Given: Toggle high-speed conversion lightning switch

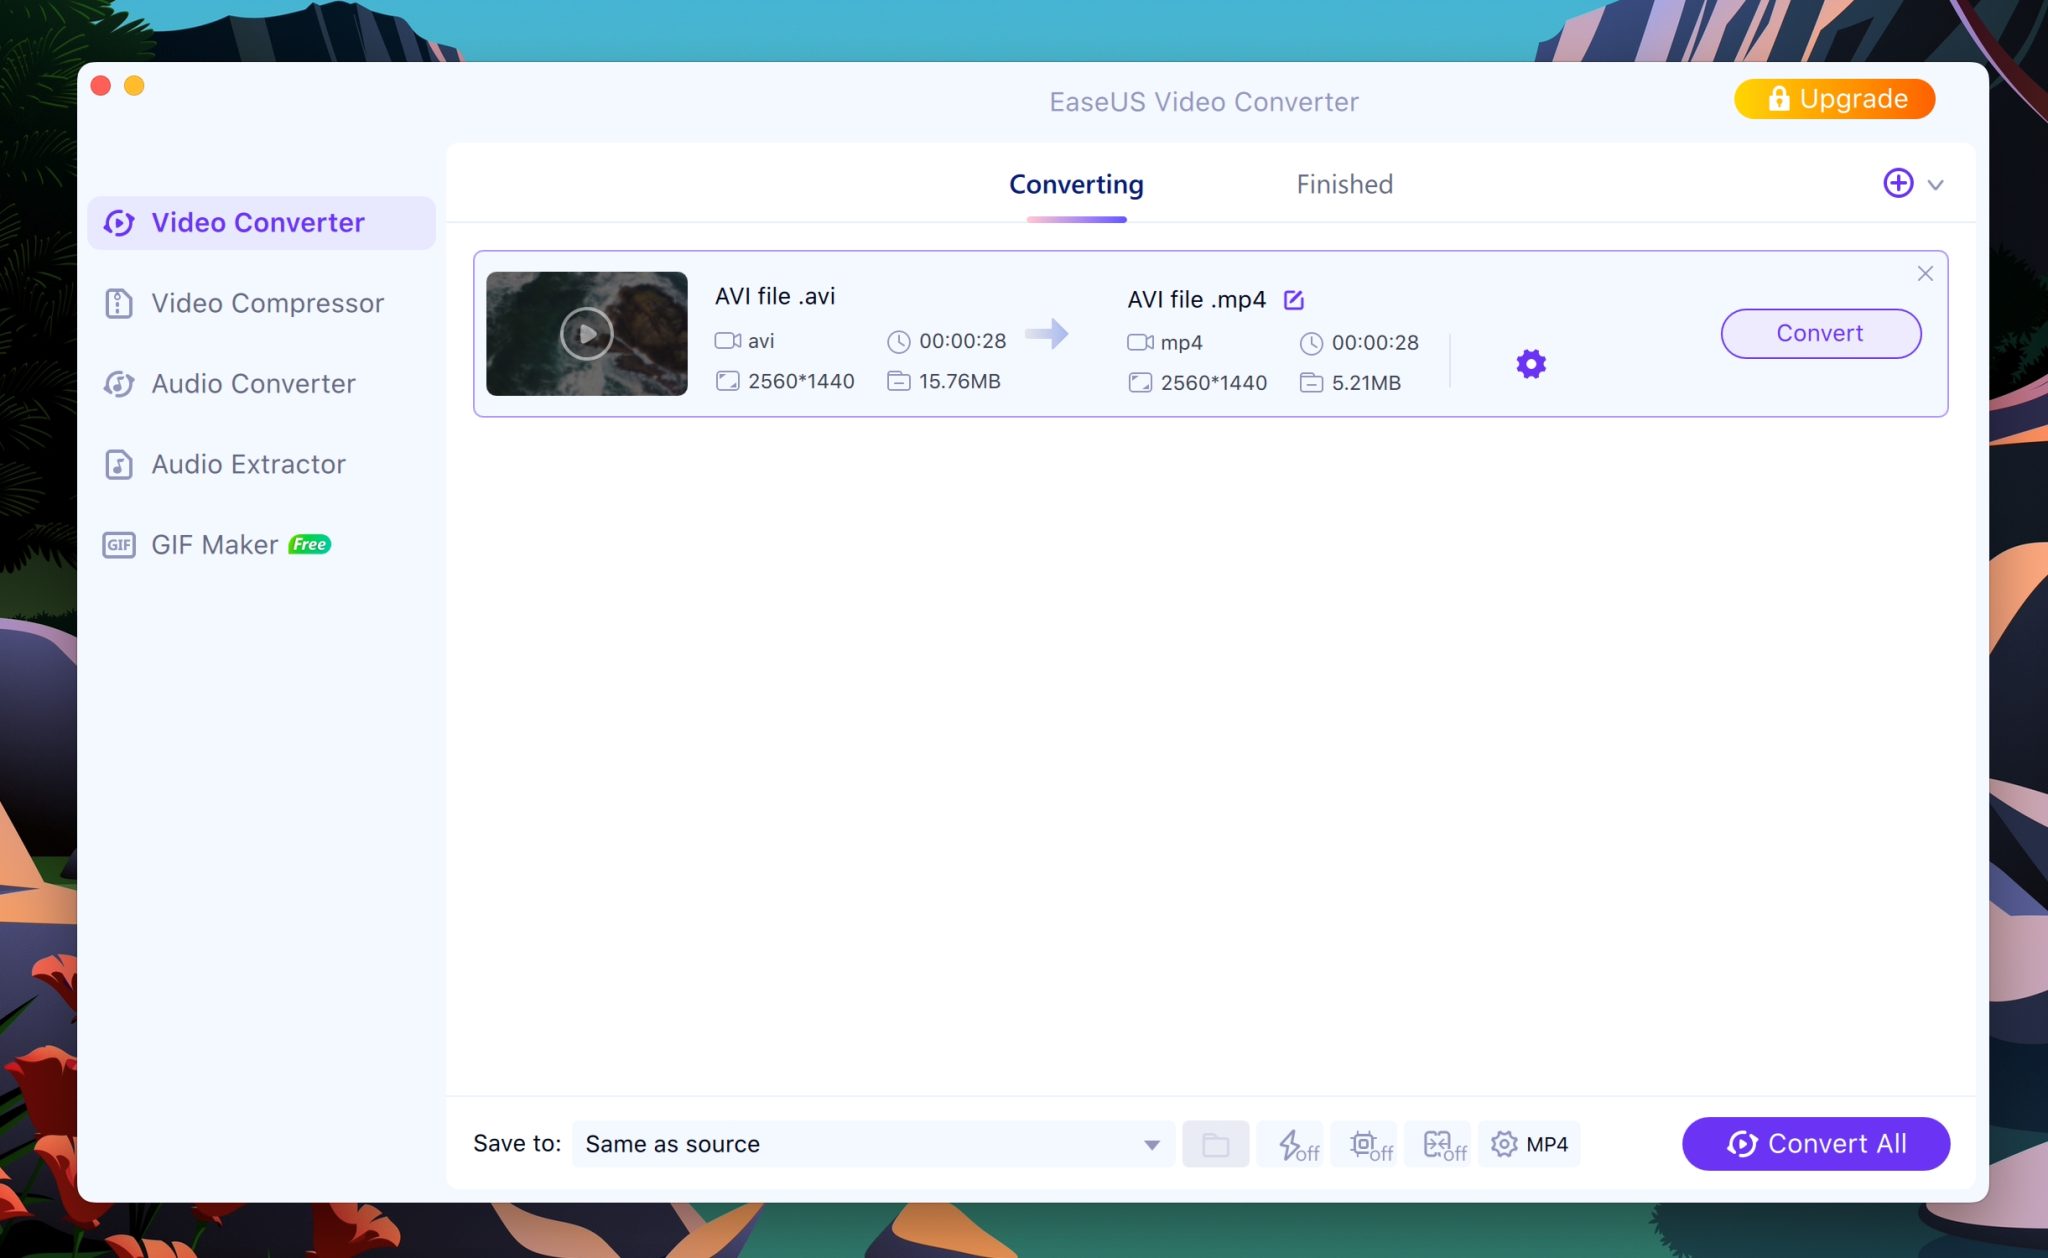Looking at the screenshot, I should [1297, 1144].
